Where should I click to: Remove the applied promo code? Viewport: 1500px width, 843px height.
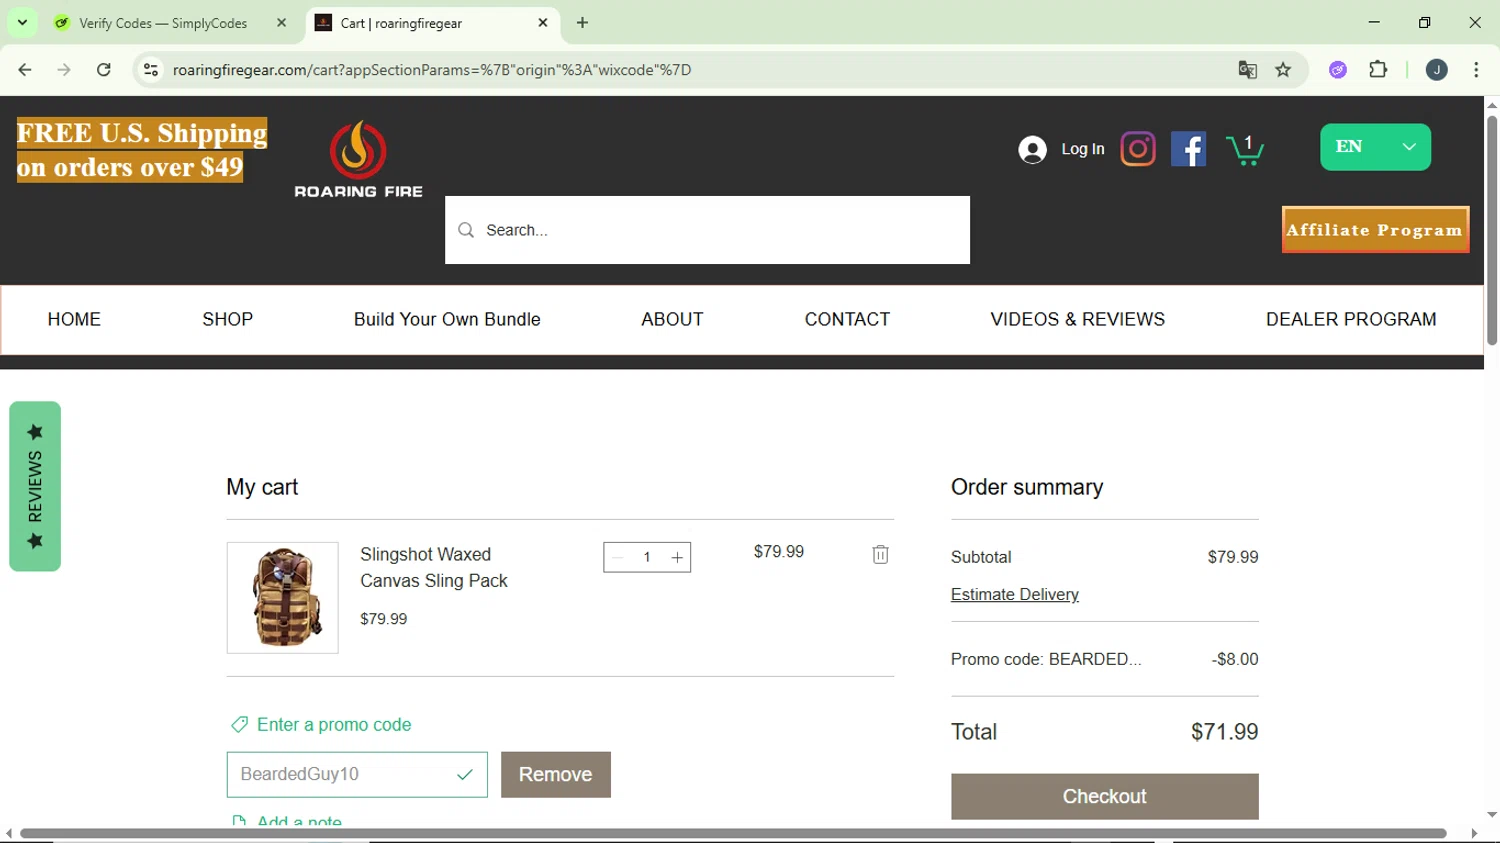(556, 775)
